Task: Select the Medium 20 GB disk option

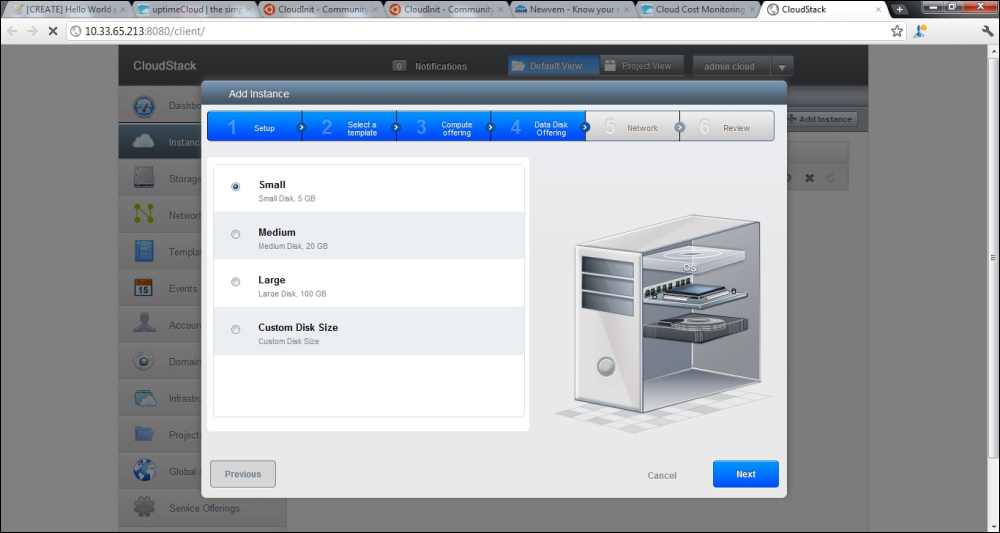Action: [x=236, y=234]
